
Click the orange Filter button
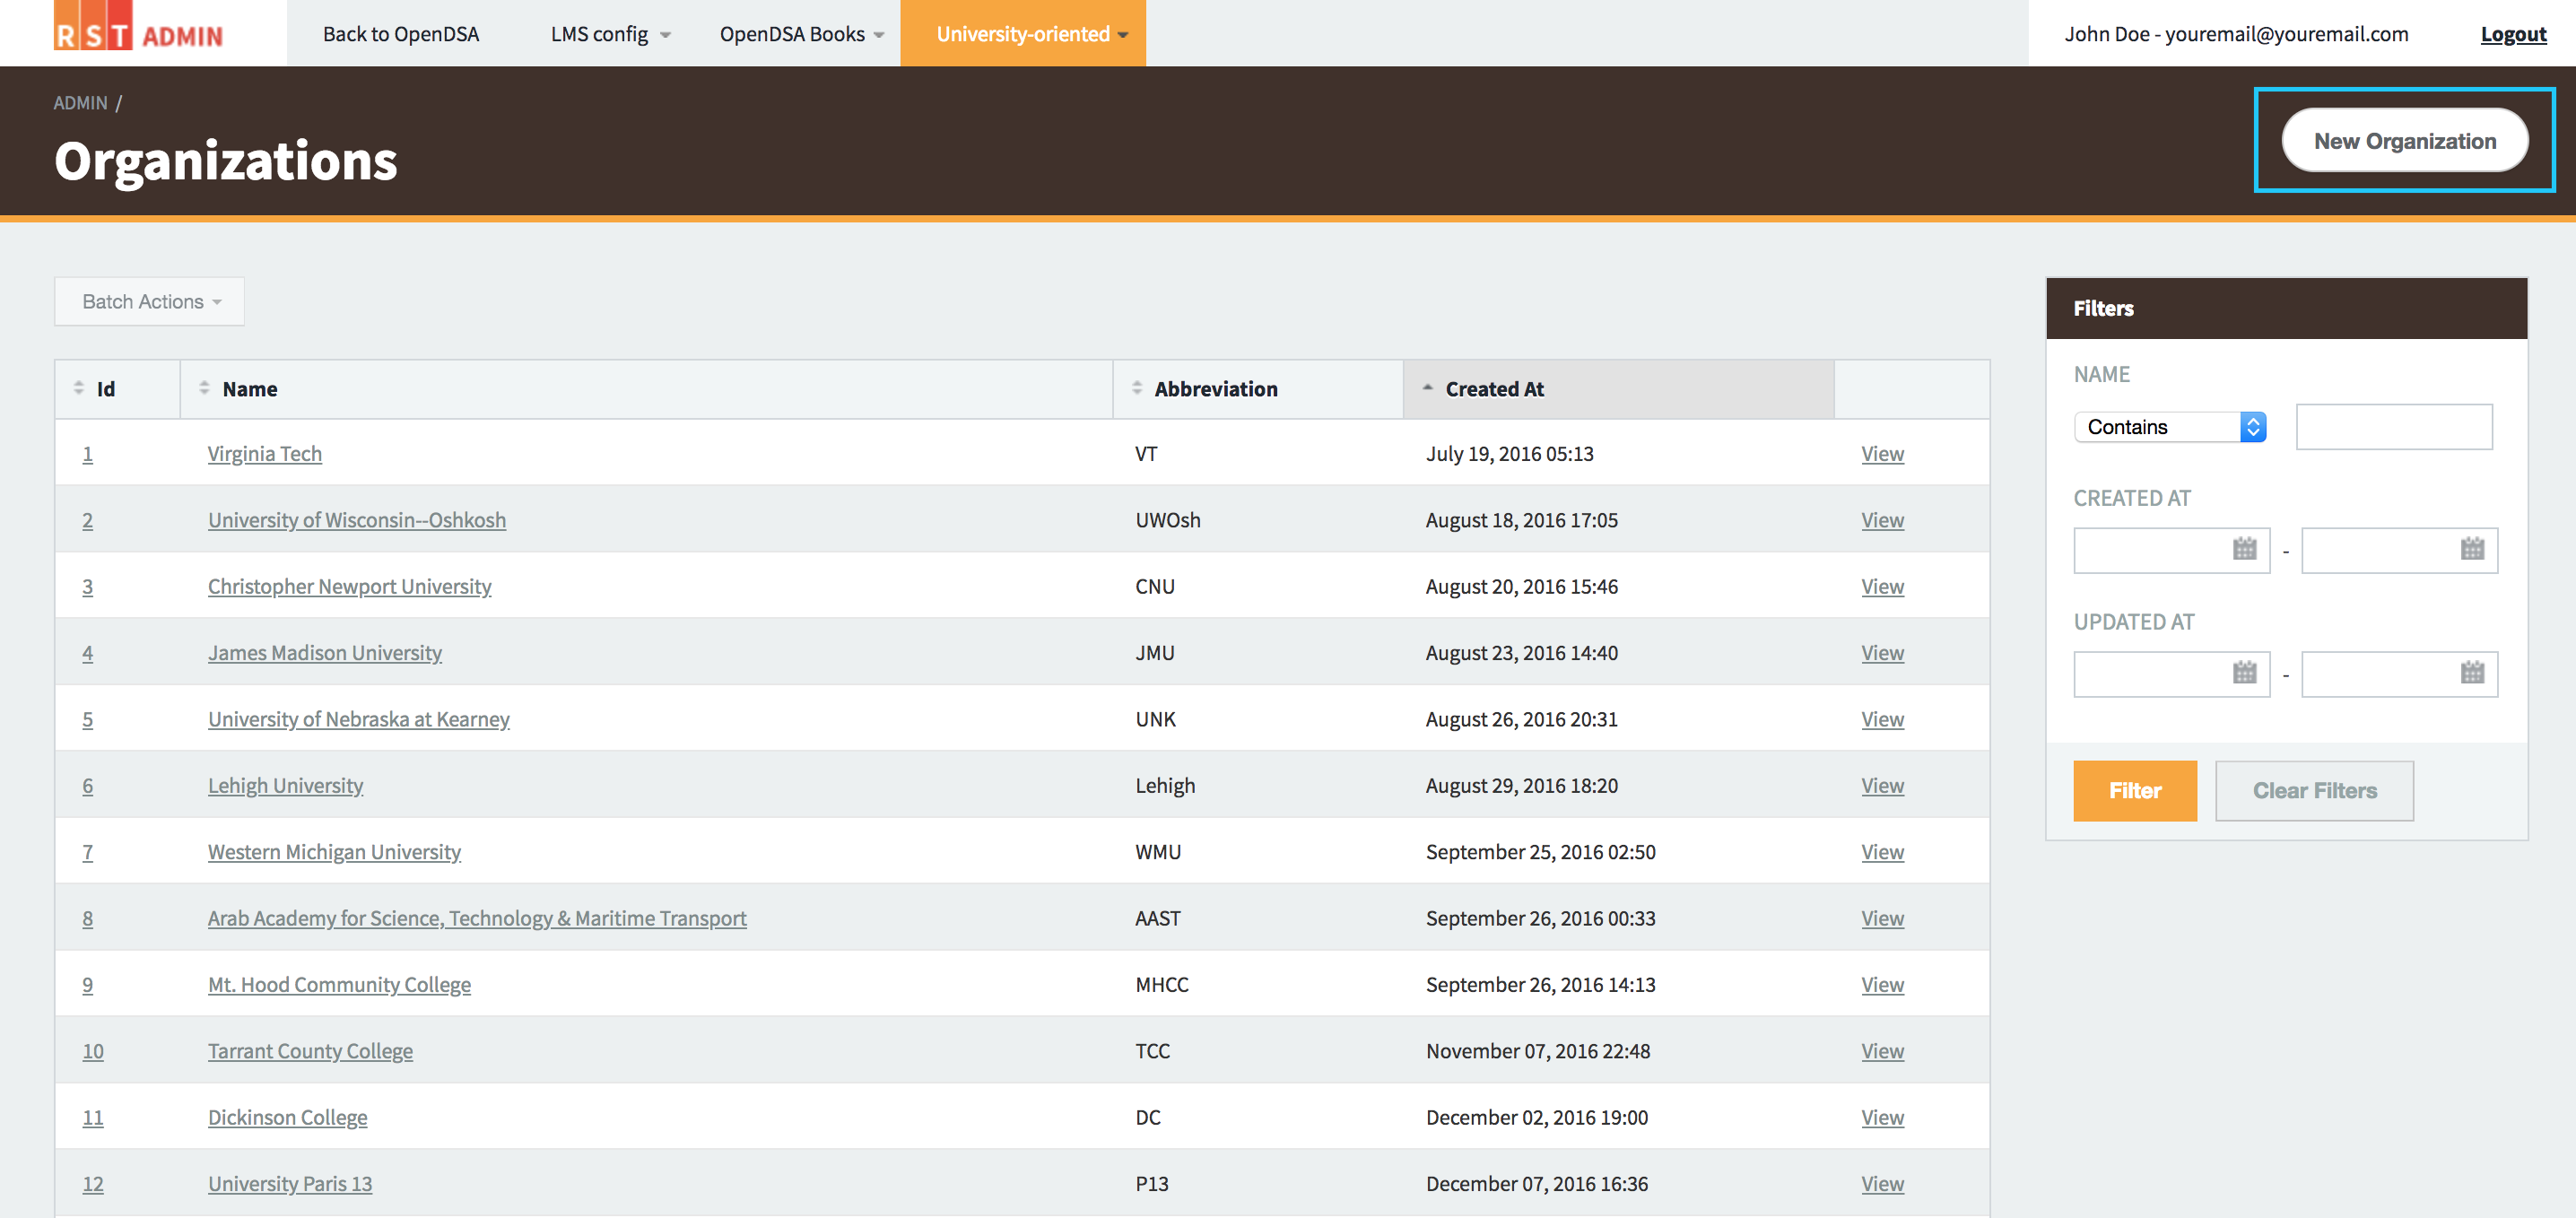[2135, 791]
